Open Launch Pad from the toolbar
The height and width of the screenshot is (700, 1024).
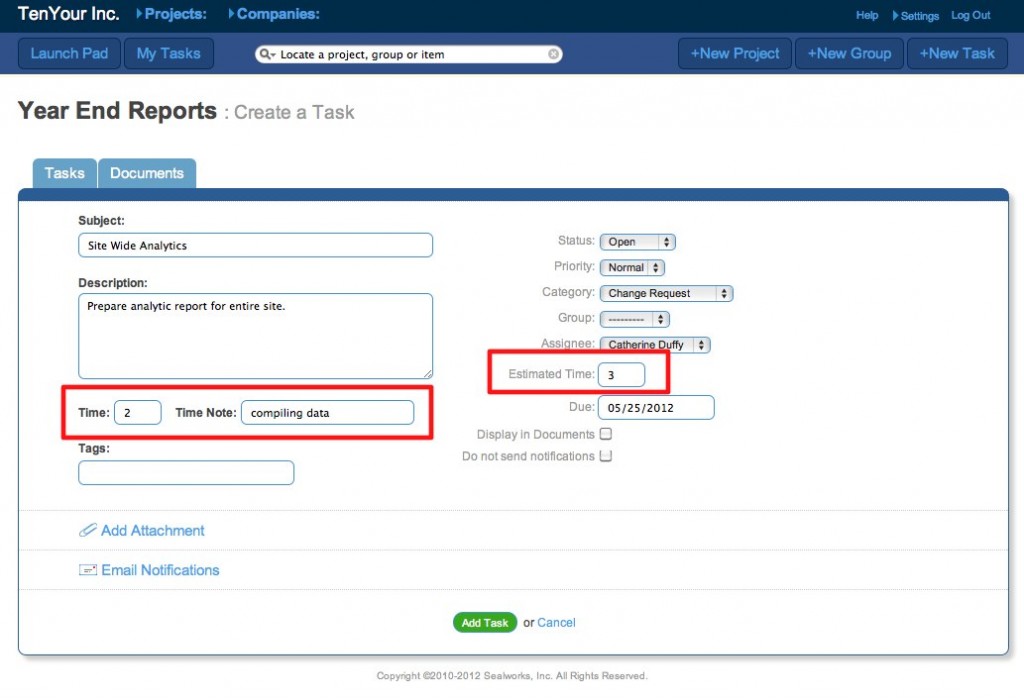69,54
